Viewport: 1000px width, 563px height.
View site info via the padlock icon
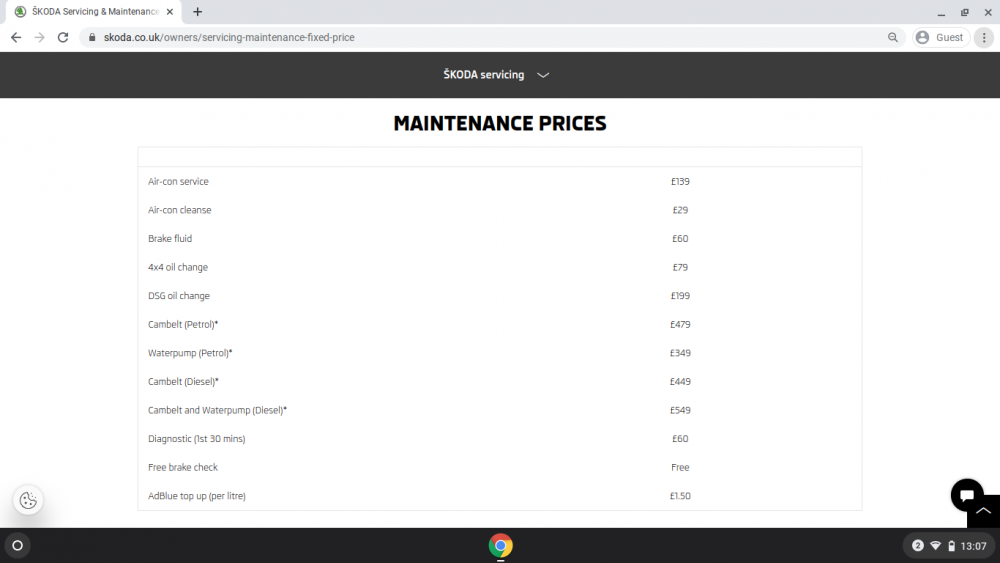click(x=92, y=38)
